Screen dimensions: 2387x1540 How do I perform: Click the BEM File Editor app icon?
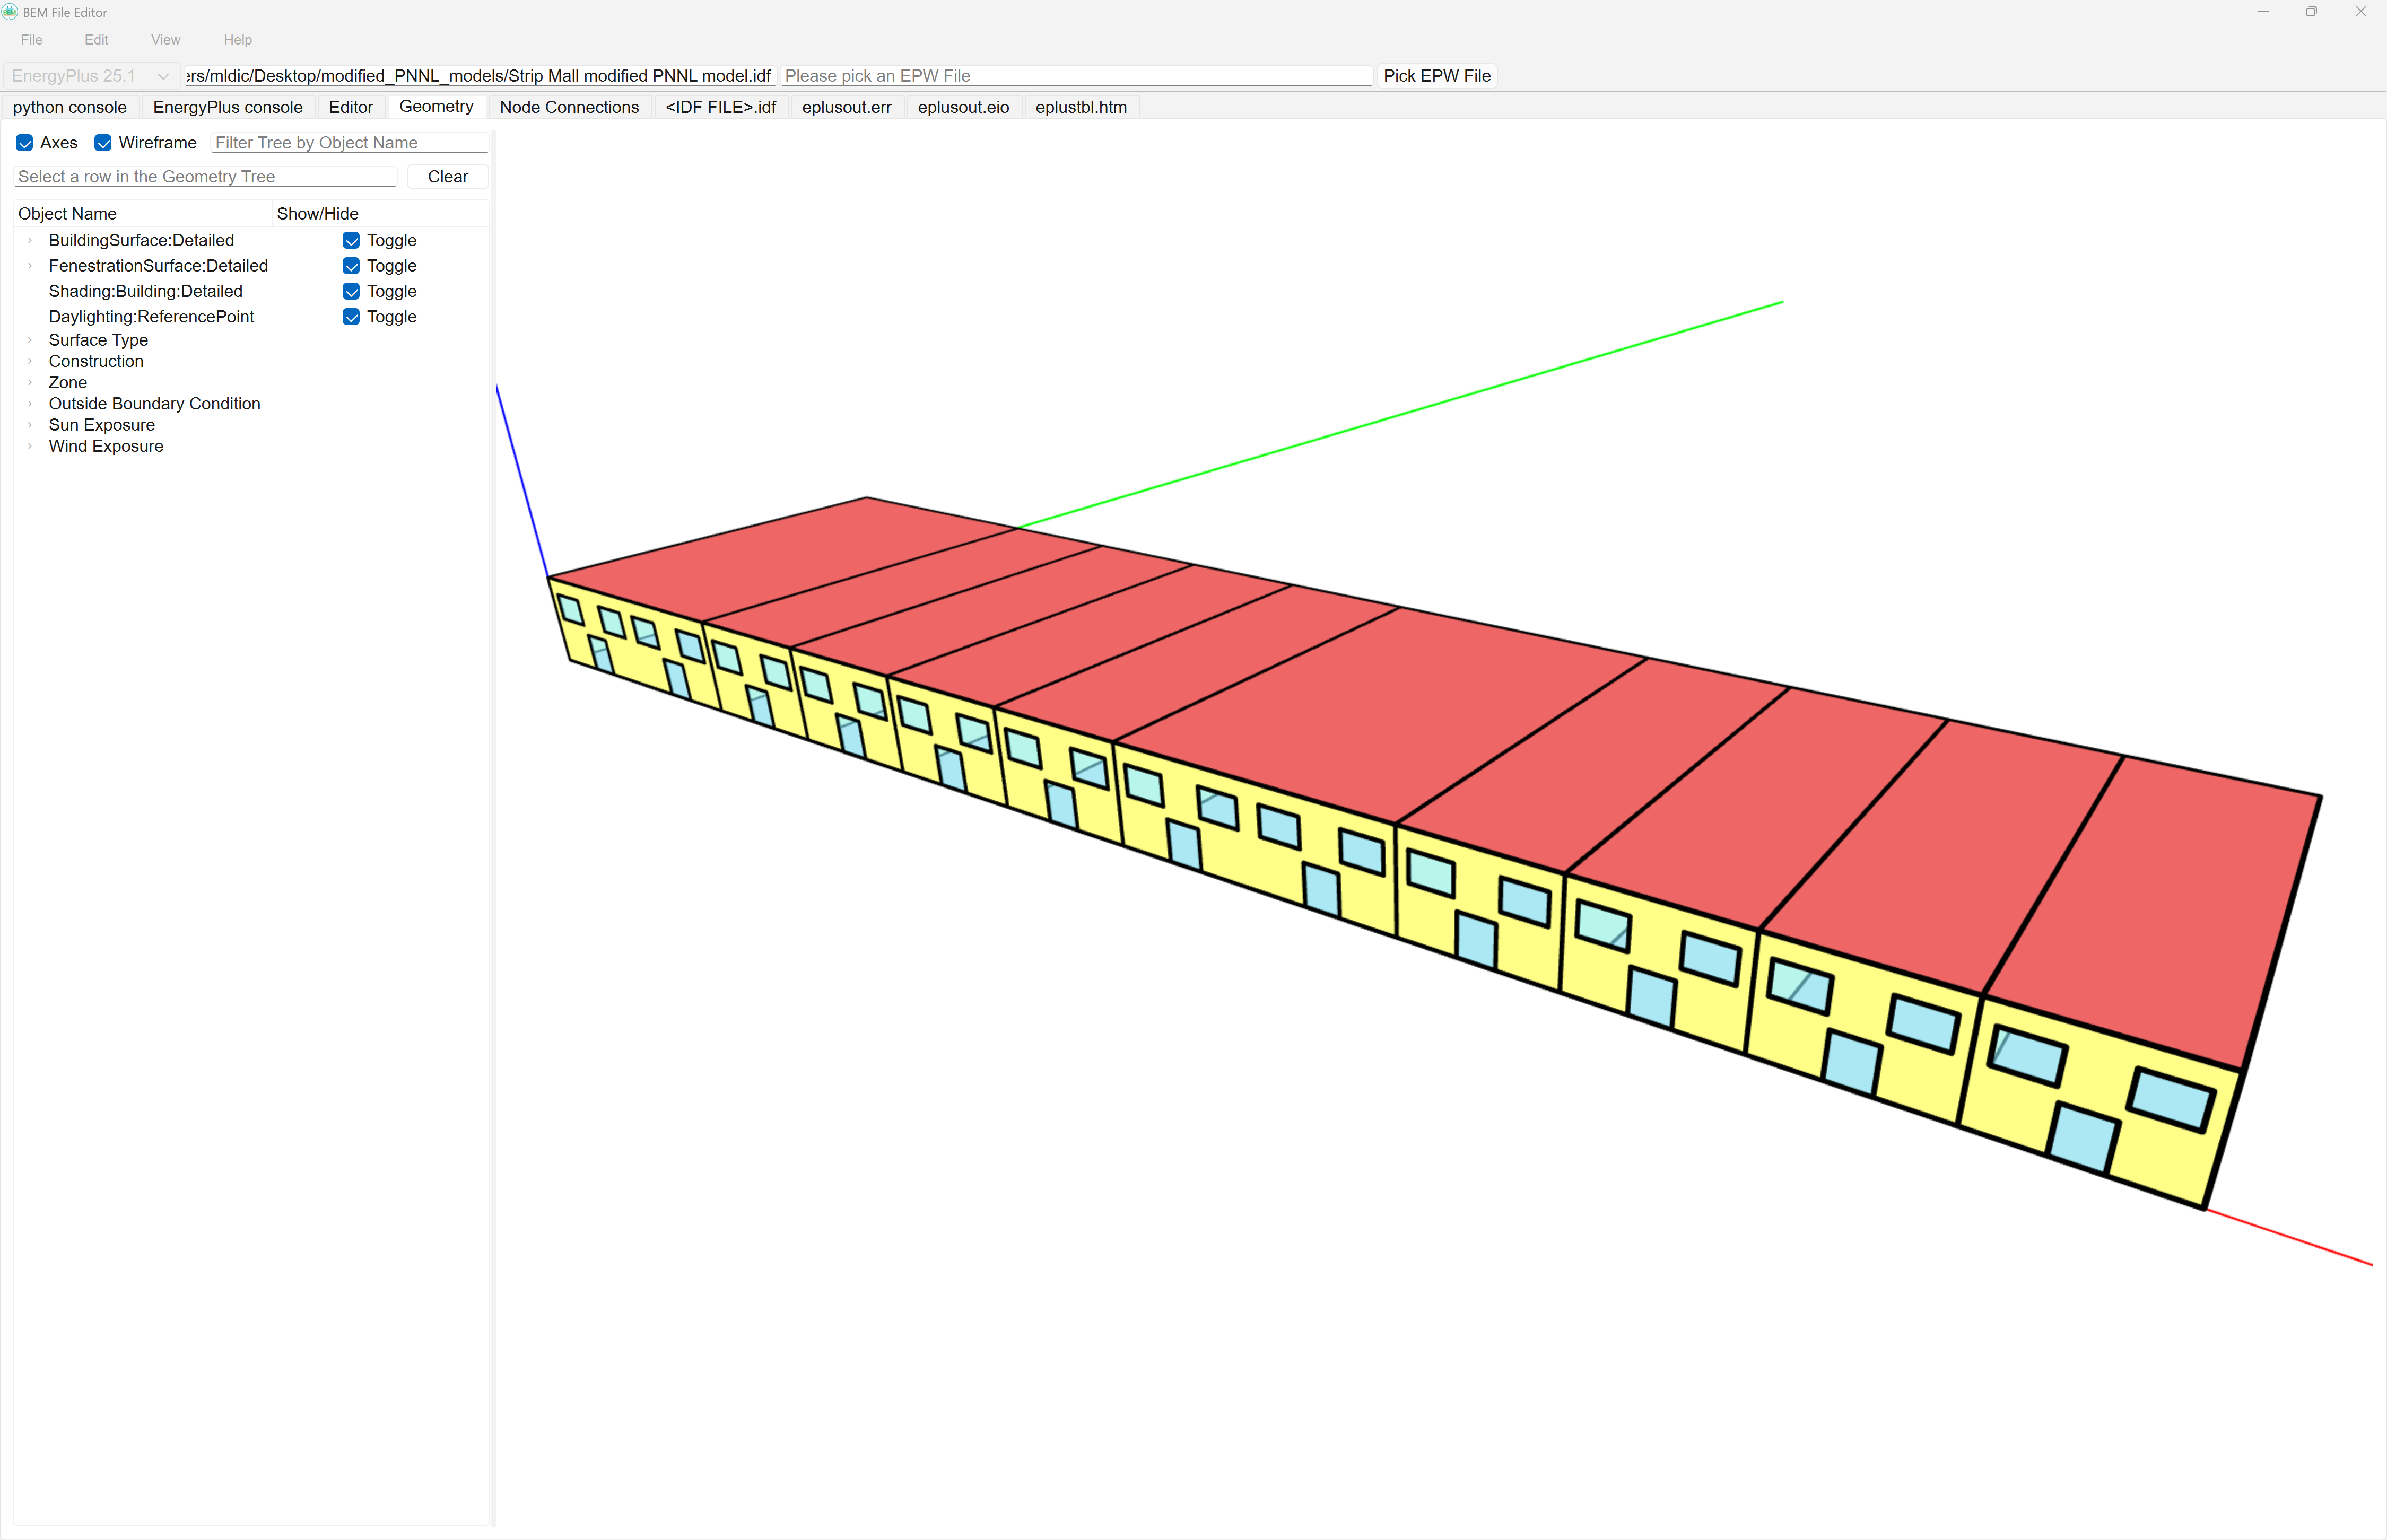(10, 12)
